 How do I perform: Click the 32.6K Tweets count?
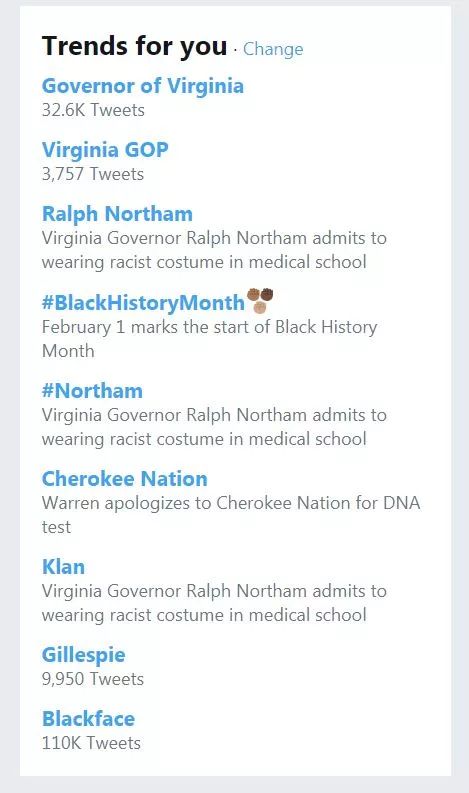point(94,110)
